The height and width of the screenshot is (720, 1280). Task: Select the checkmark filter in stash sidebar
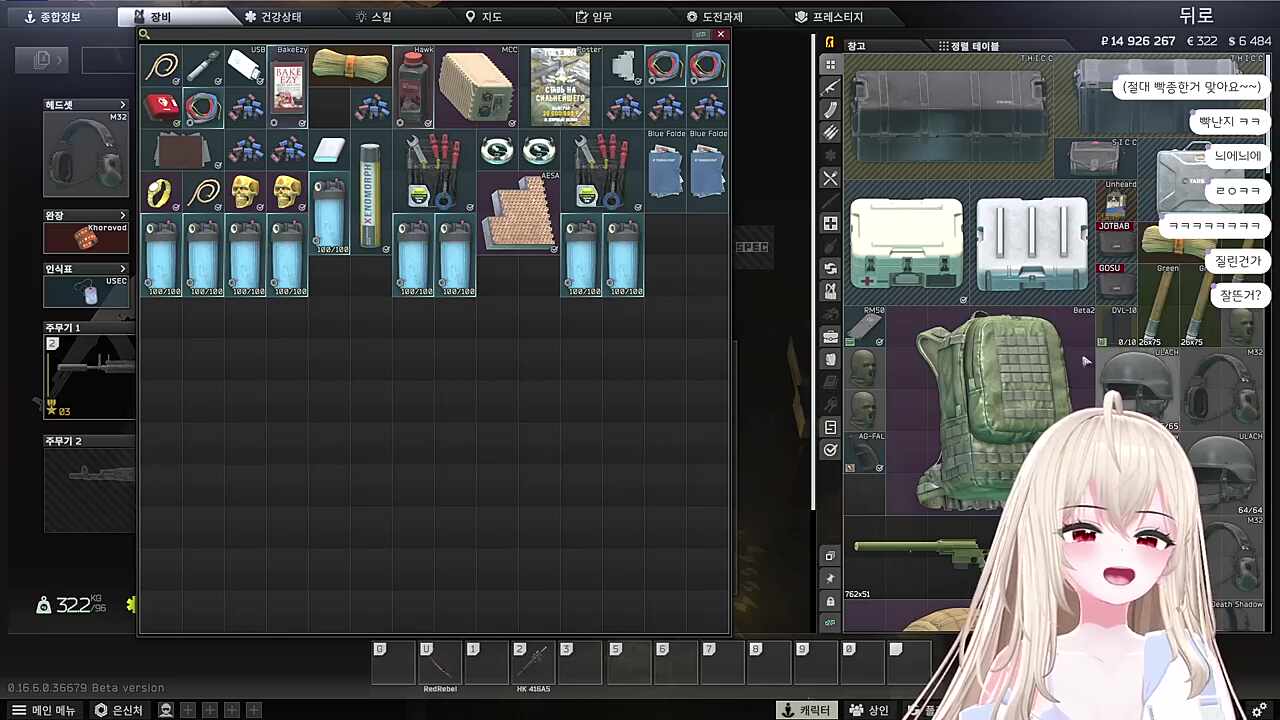[x=830, y=450]
